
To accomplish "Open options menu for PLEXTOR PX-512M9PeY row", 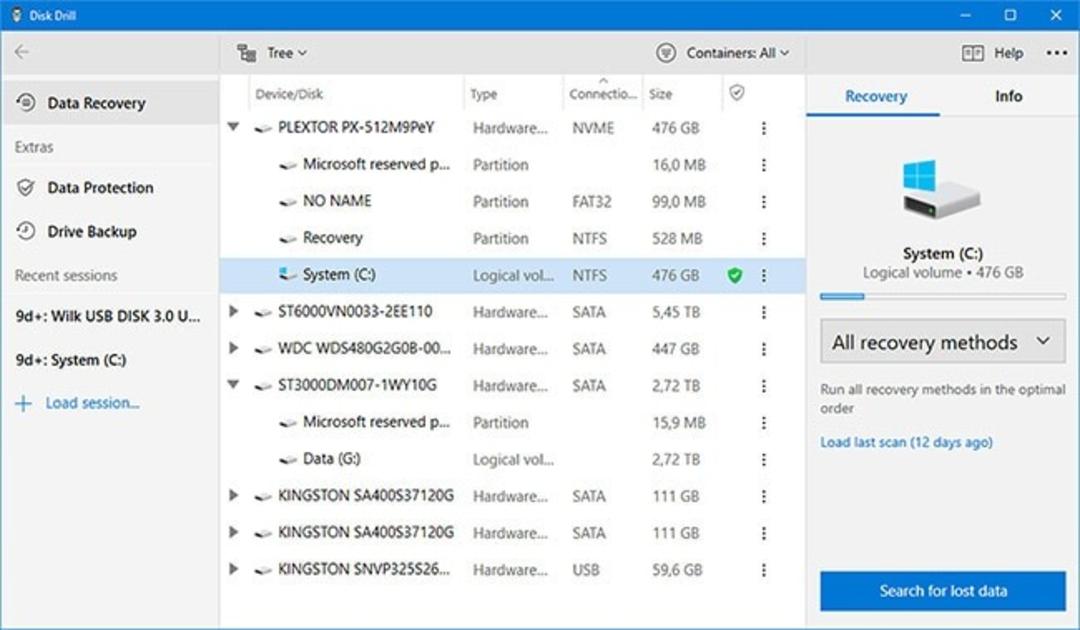I will [x=763, y=128].
